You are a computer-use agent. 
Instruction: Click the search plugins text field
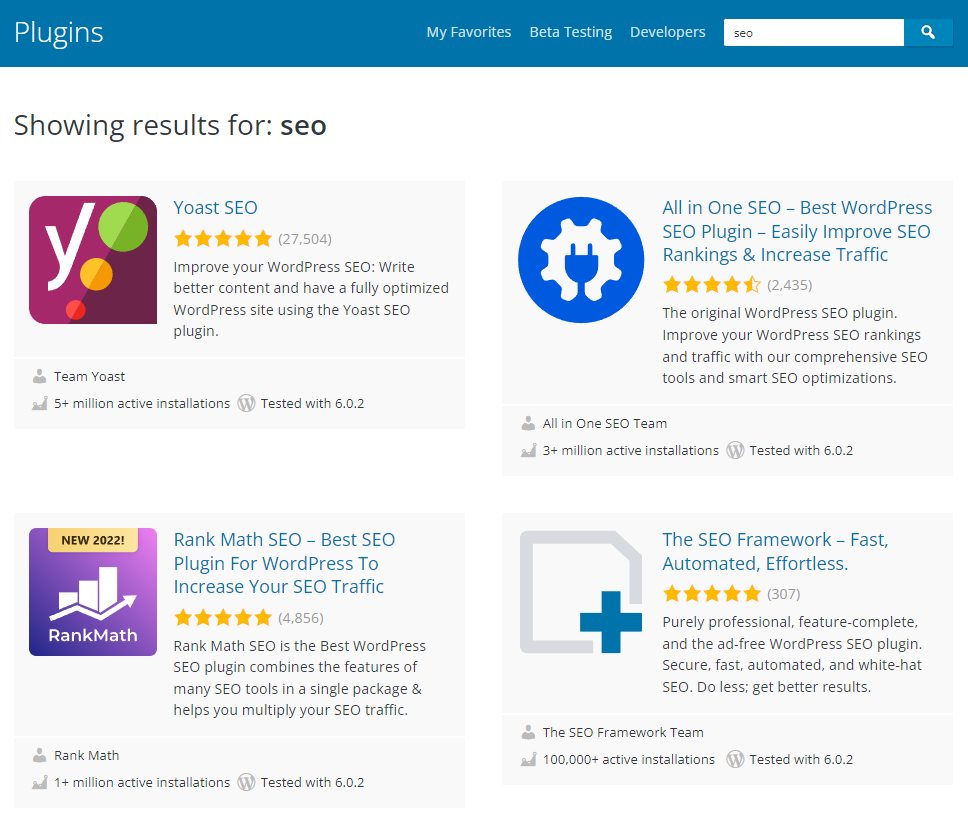tap(813, 33)
